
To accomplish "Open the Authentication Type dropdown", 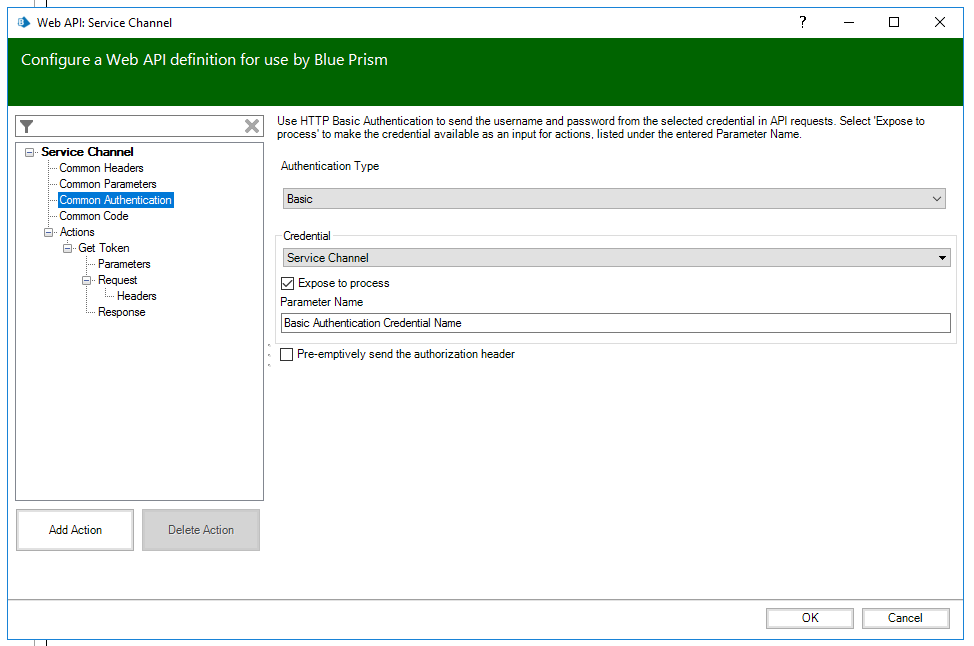I will pyautogui.click(x=614, y=199).
